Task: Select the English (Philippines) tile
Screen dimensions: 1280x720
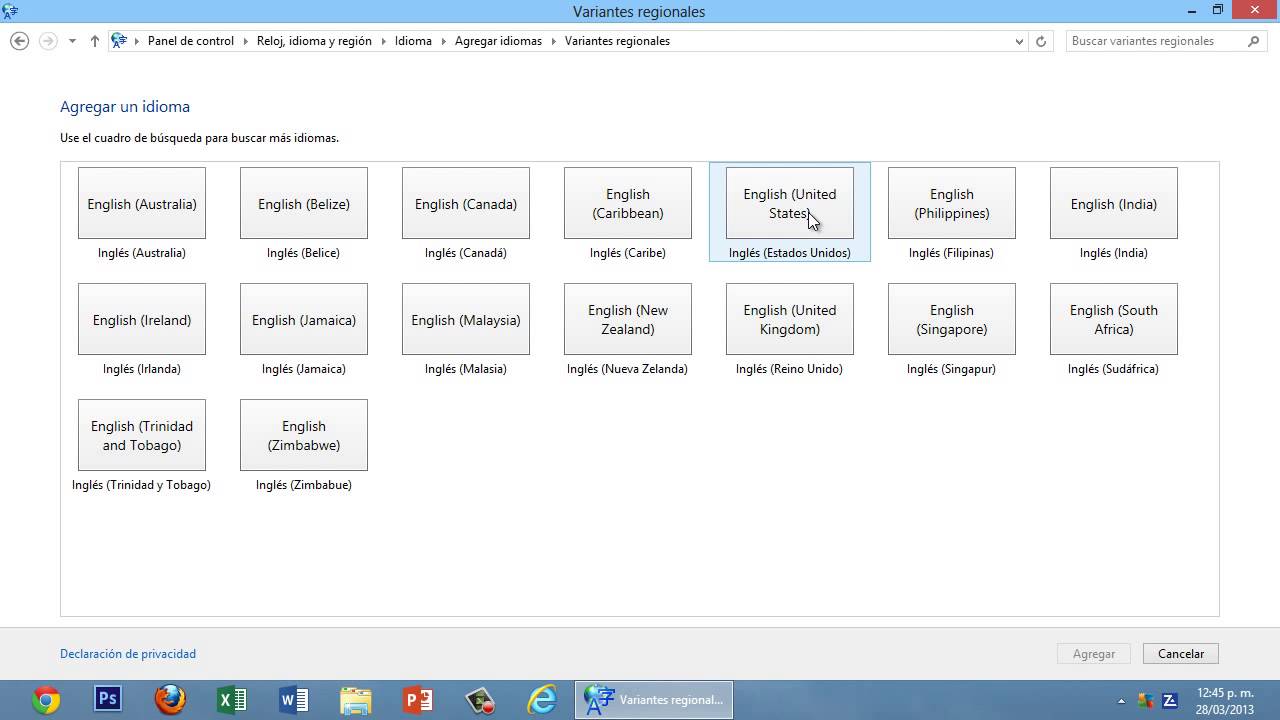Action: click(952, 203)
